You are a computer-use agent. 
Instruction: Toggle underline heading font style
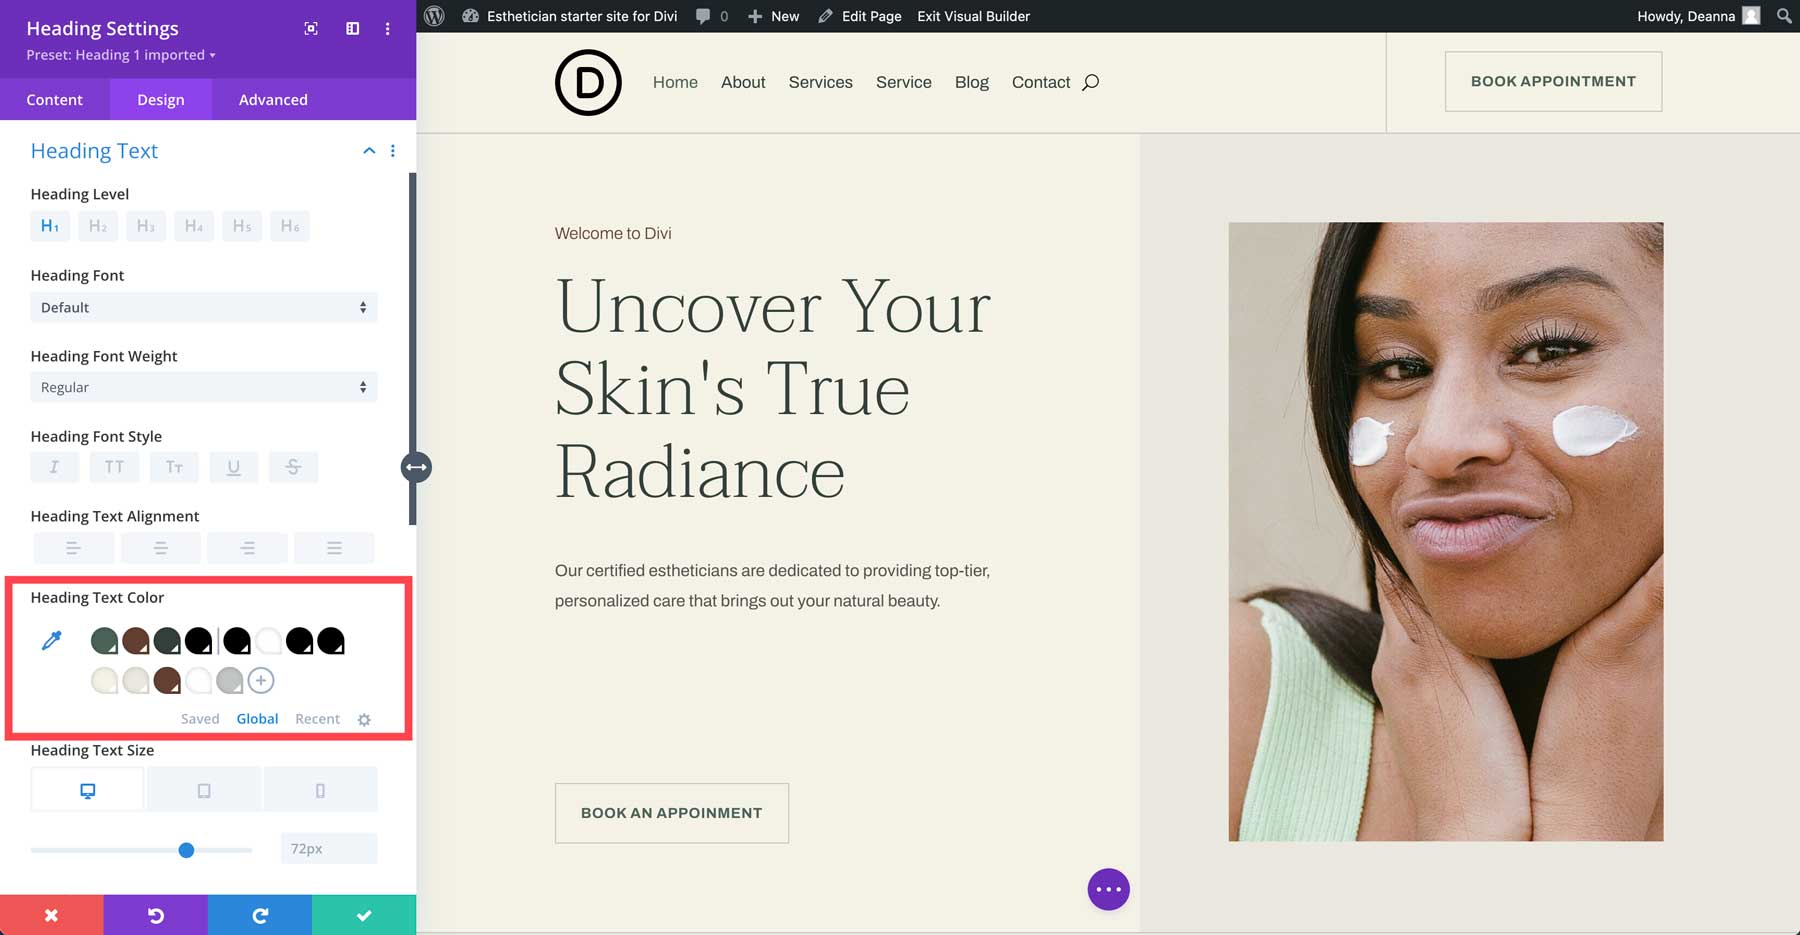(233, 466)
